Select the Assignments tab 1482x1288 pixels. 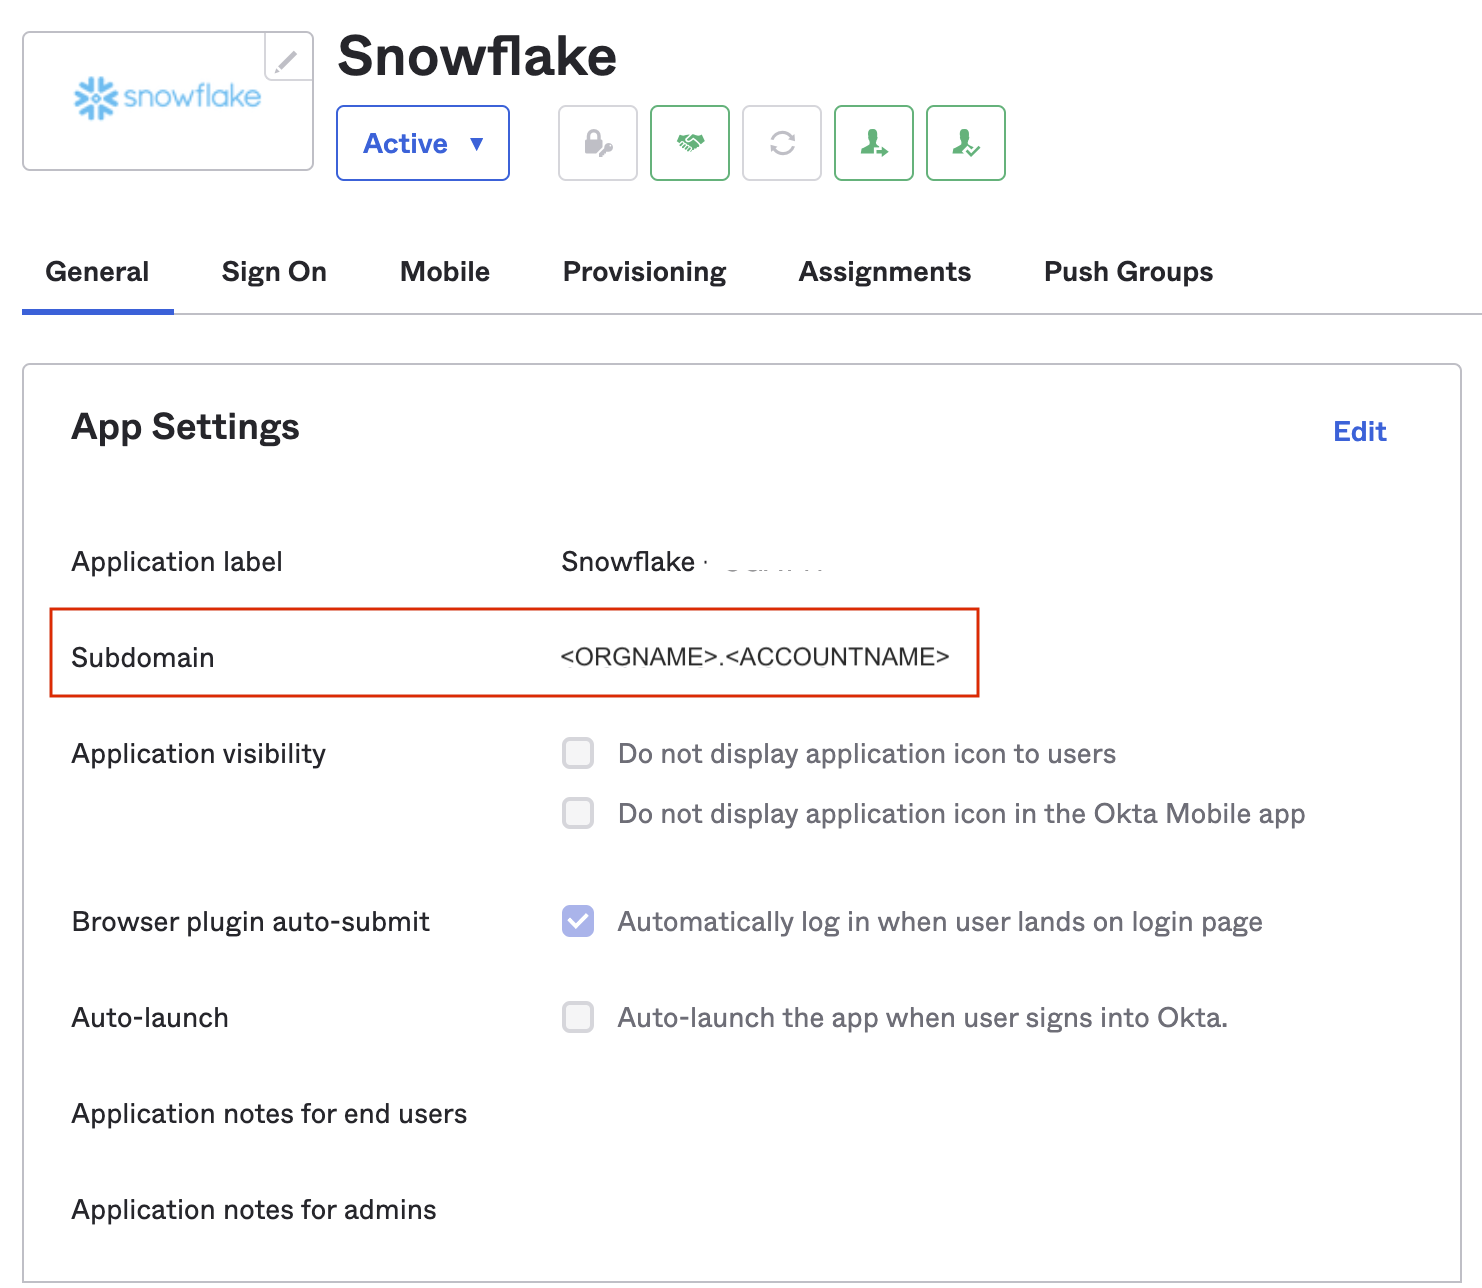(x=884, y=271)
